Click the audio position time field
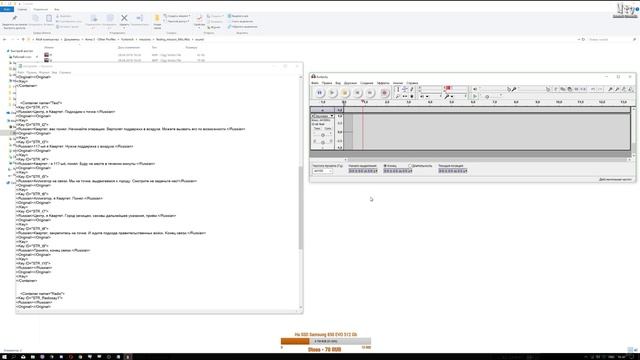640x360 pixels. [453, 171]
